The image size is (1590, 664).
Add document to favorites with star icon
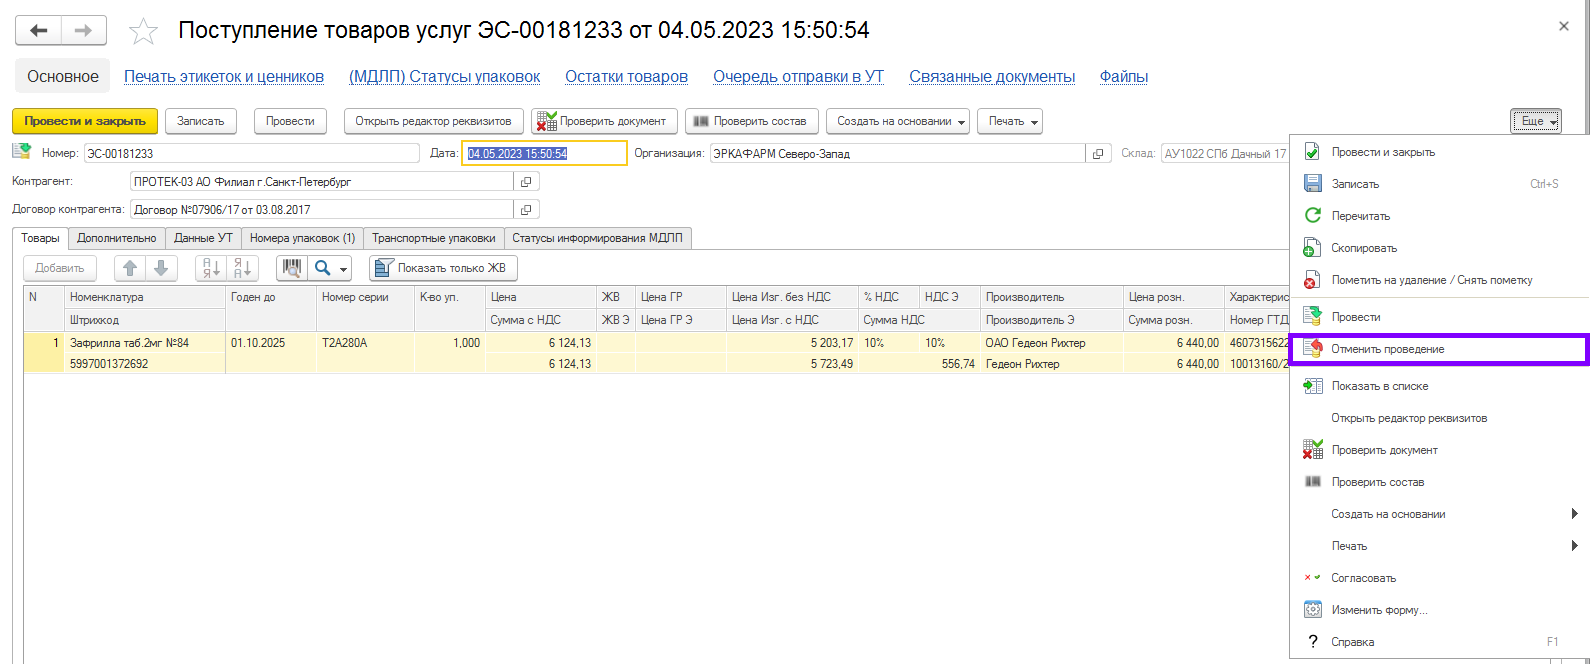pos(143,32)
